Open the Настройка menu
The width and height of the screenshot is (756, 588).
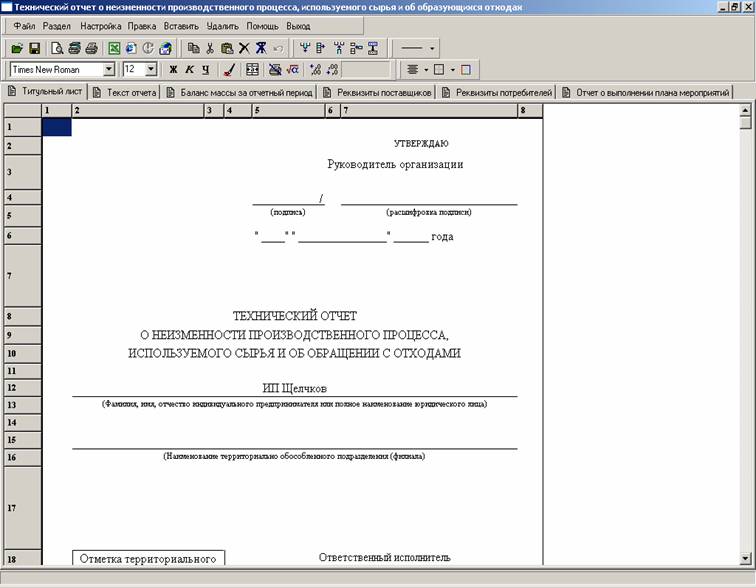coord(101,26)
